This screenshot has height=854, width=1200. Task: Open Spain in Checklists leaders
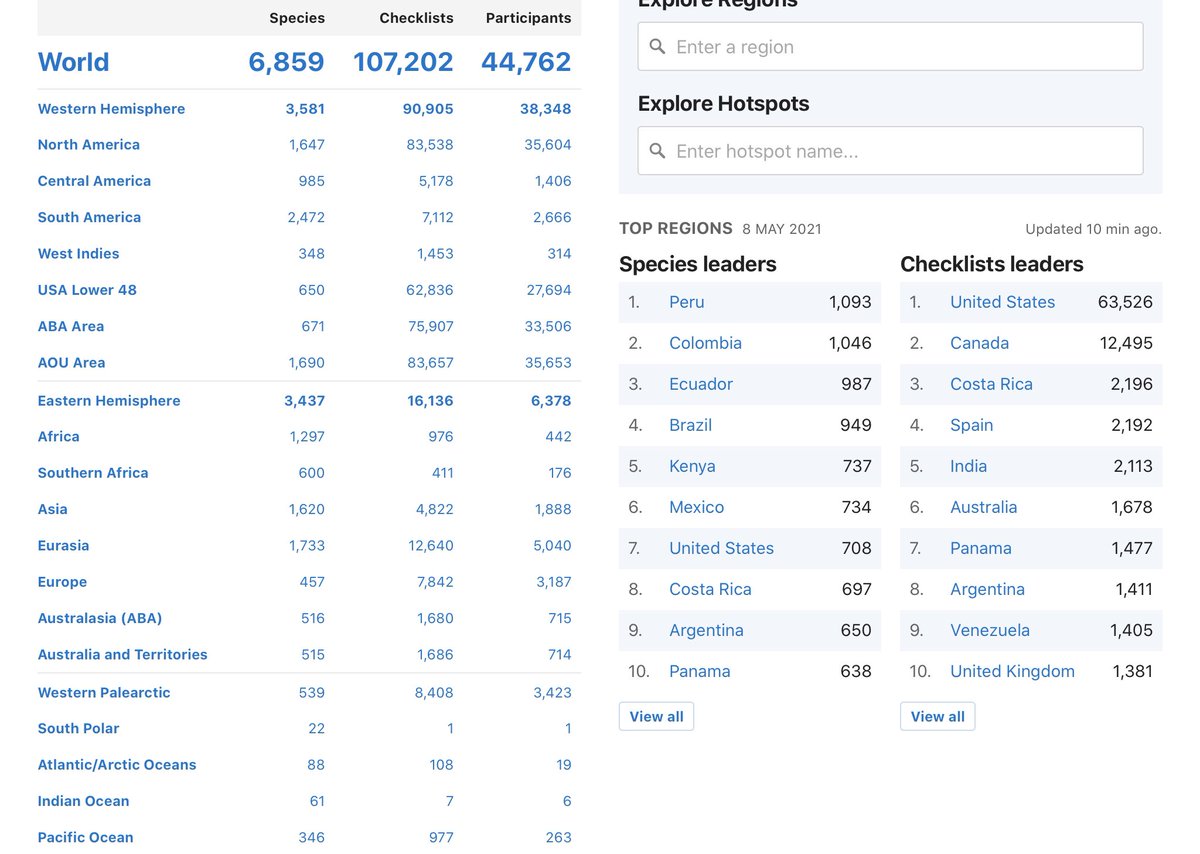tap(971, 425)
